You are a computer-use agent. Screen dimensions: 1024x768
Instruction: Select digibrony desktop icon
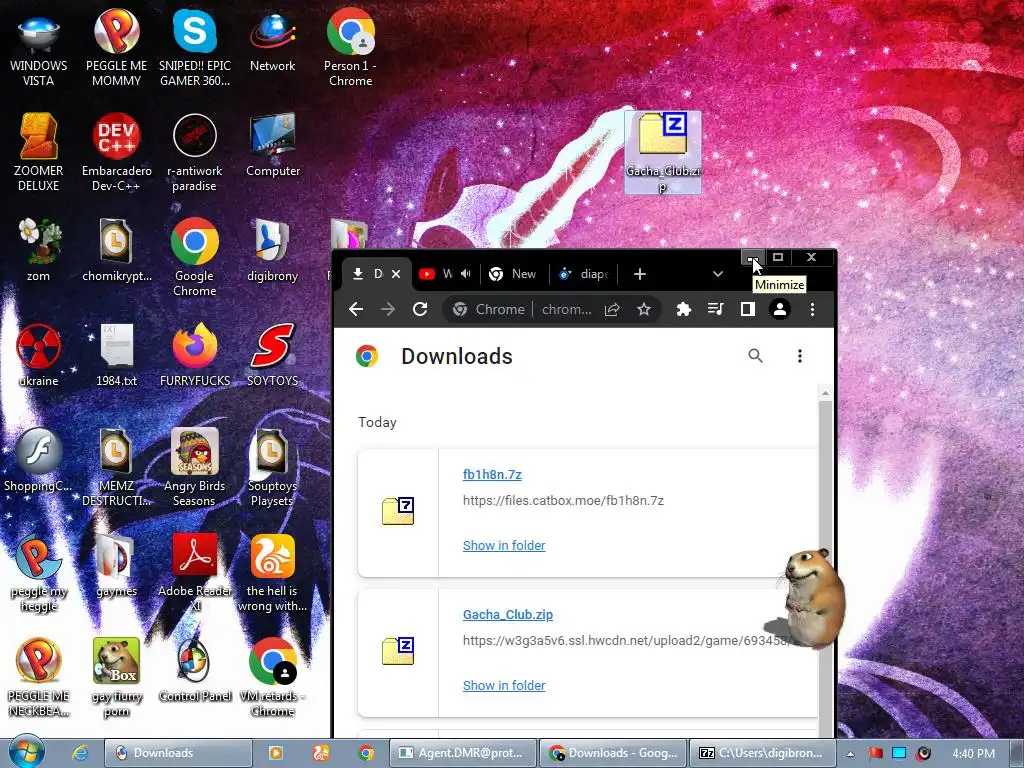[272, 250]
